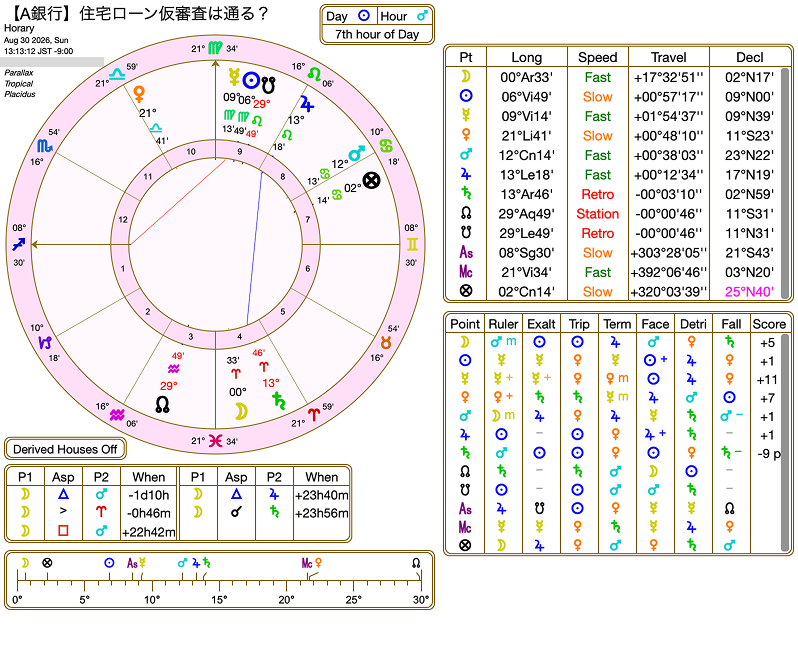Image resolution: width=798 pixels, height=649 pixels.
Task: Click the Parallax label
Action: coord(19,73)
